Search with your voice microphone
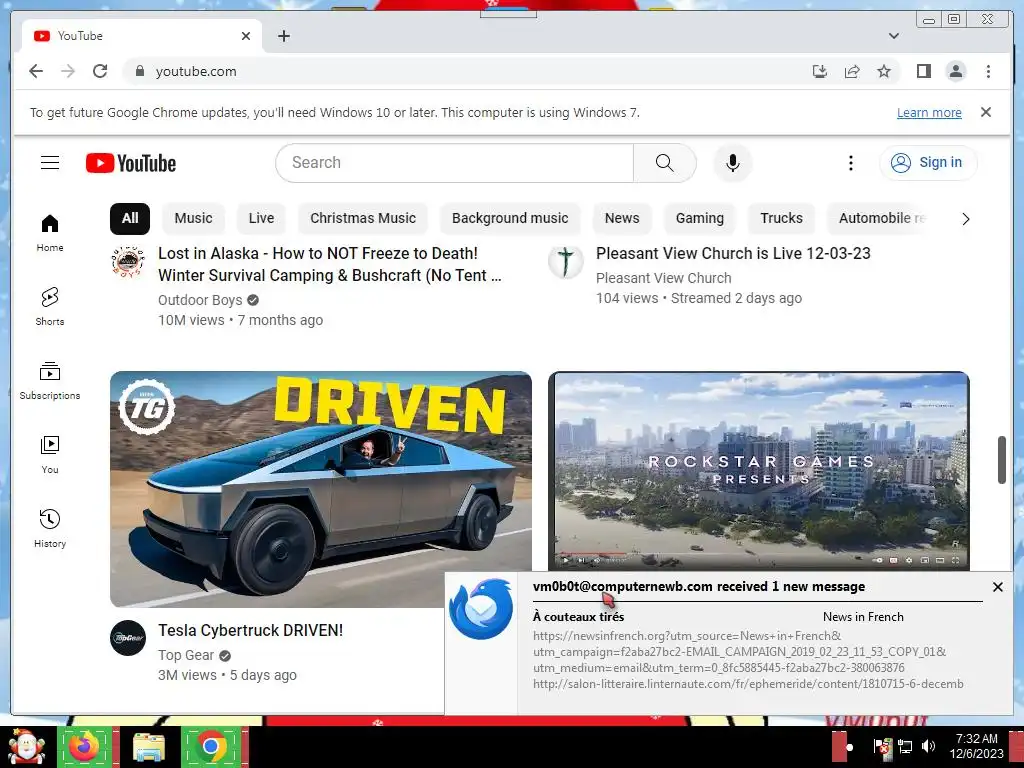The width and height of the screenshot is (1024, 768). pos(733,163)
